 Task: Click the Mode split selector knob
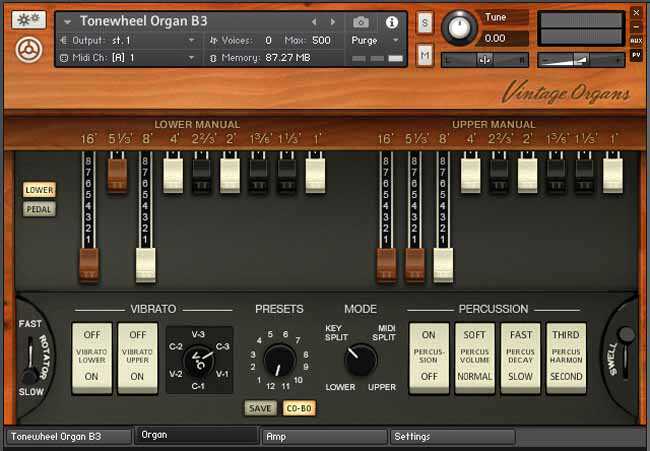[x=360, y=359]
